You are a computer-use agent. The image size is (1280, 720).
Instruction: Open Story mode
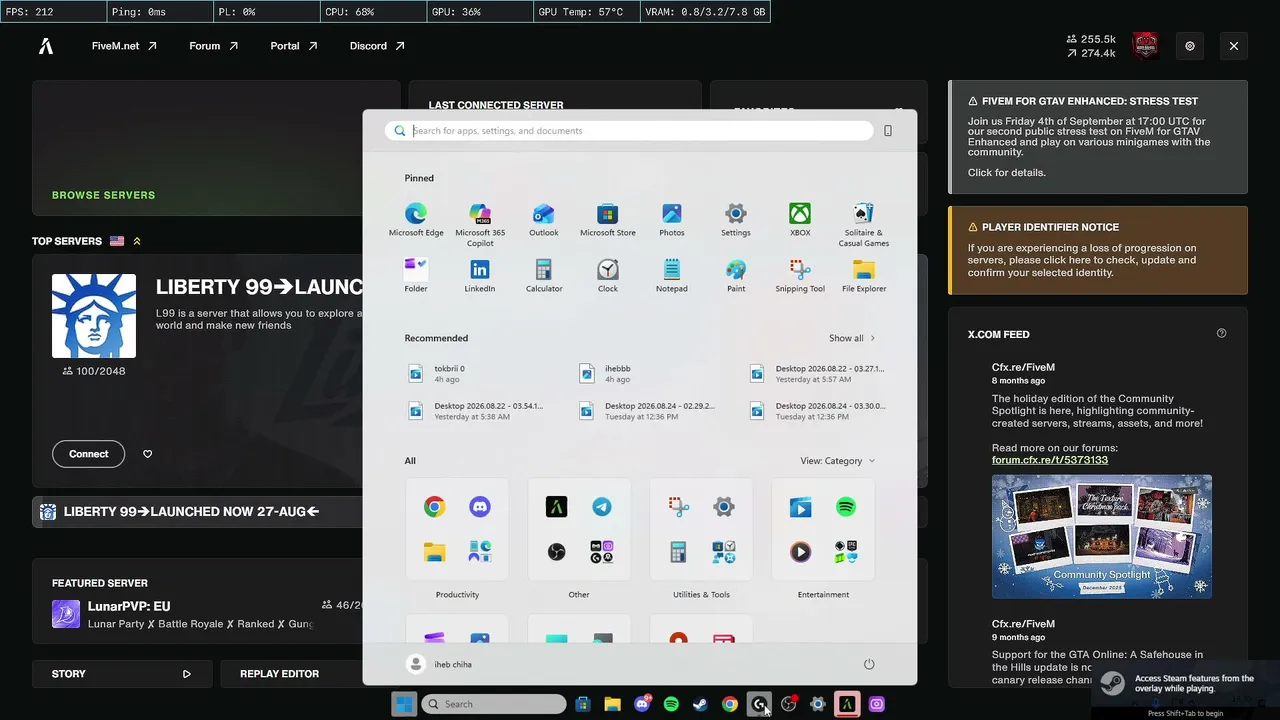click(x=122, y=674)
